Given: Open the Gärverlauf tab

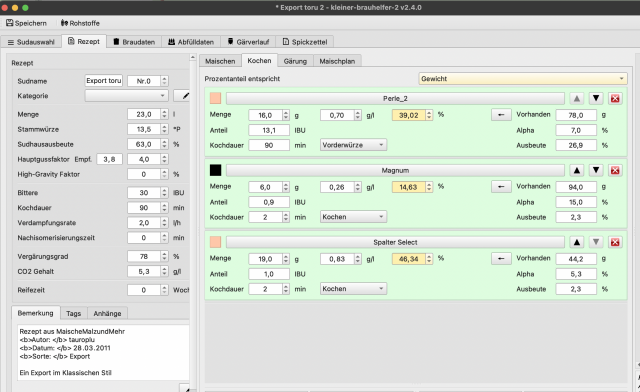Looking at the screenshot, I should (x=248, y=42).
